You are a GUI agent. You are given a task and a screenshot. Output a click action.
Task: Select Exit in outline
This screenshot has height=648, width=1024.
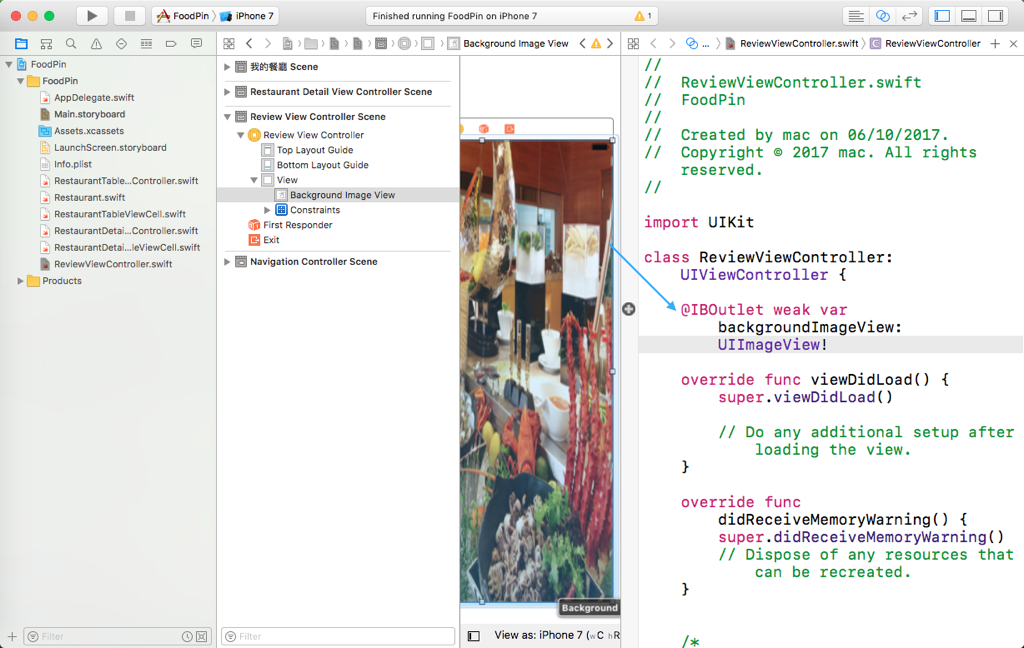[x=271, y=240]
